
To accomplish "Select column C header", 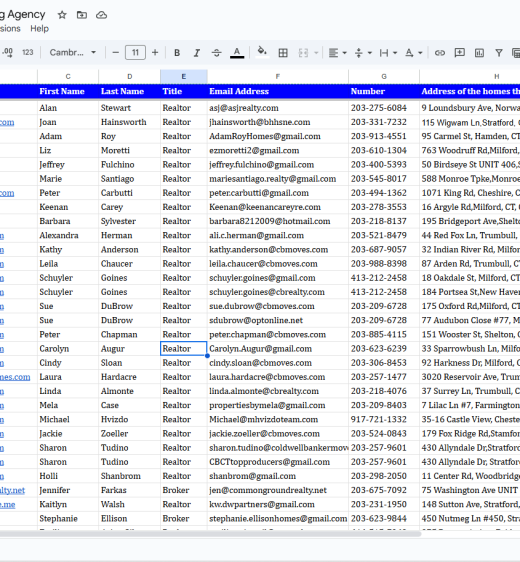I will coord(68,76).
